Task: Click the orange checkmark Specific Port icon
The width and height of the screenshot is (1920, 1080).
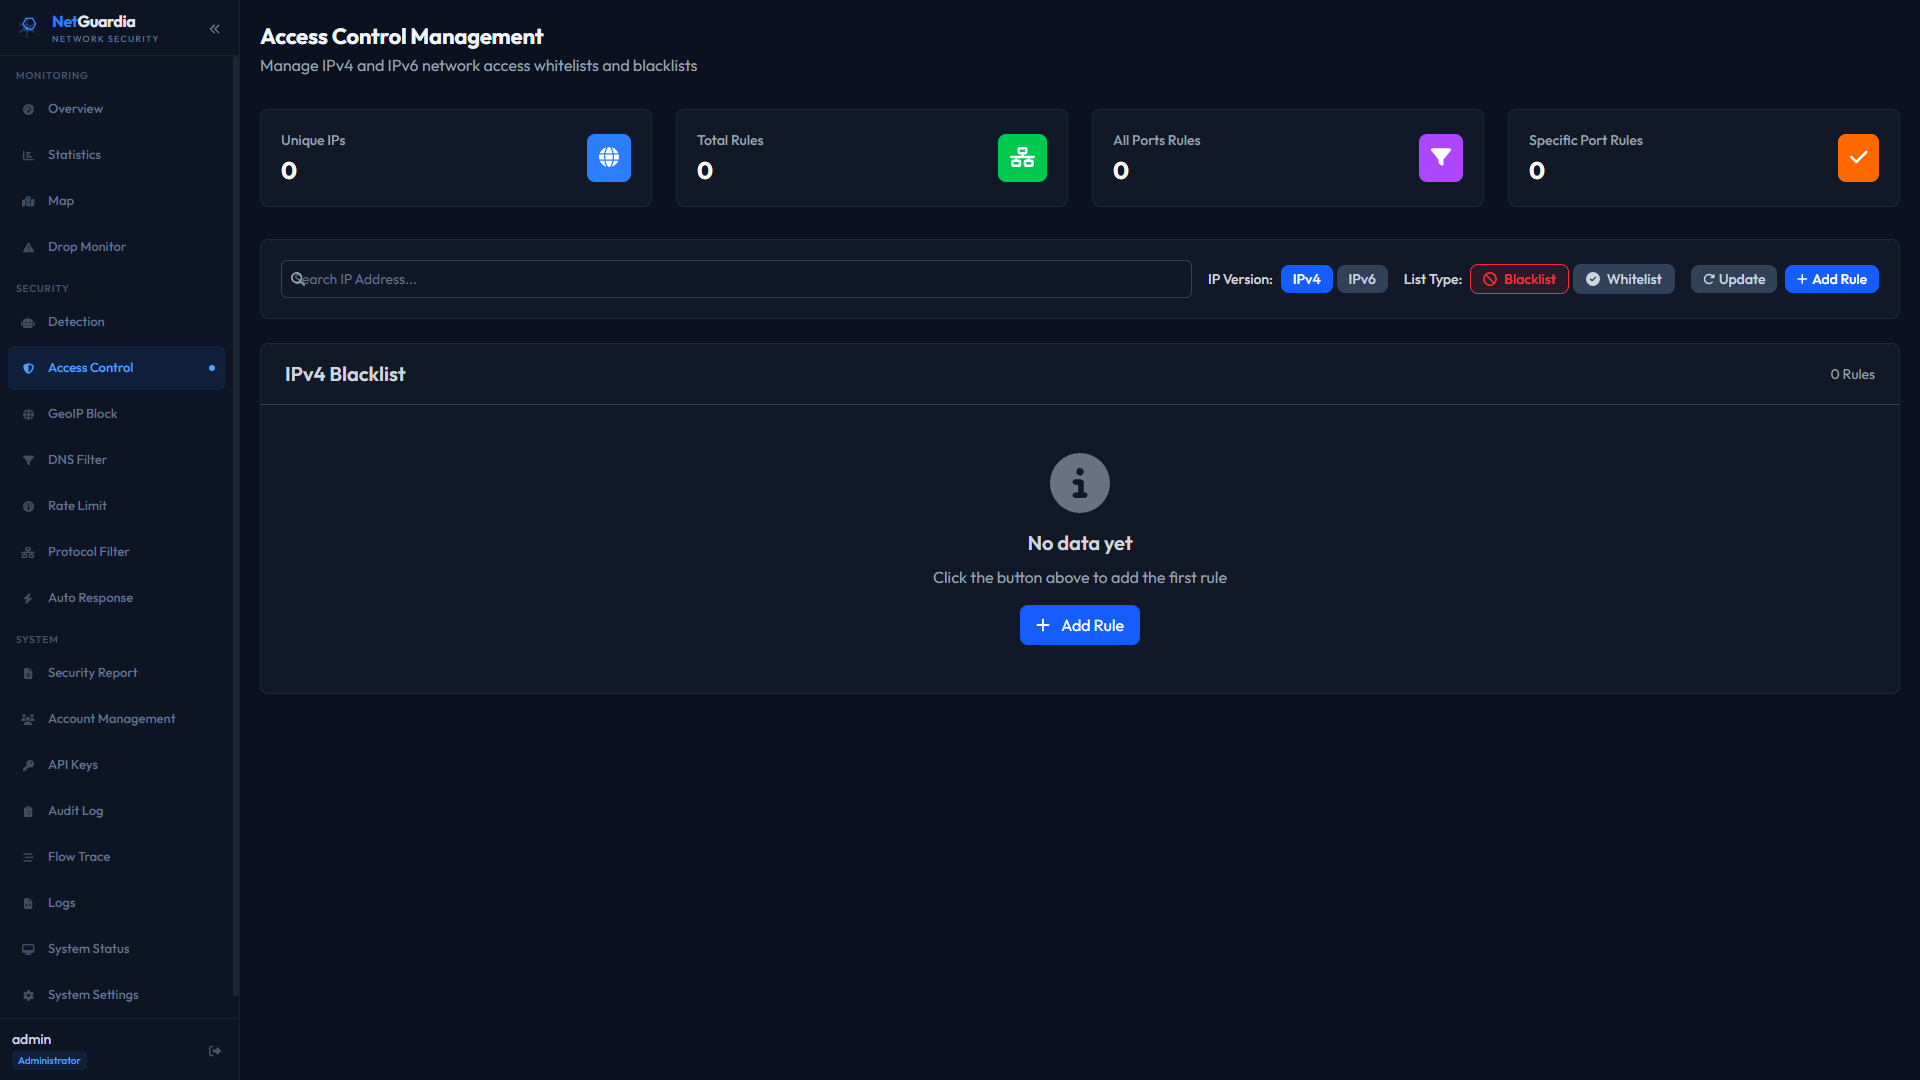Action: 1858,158
